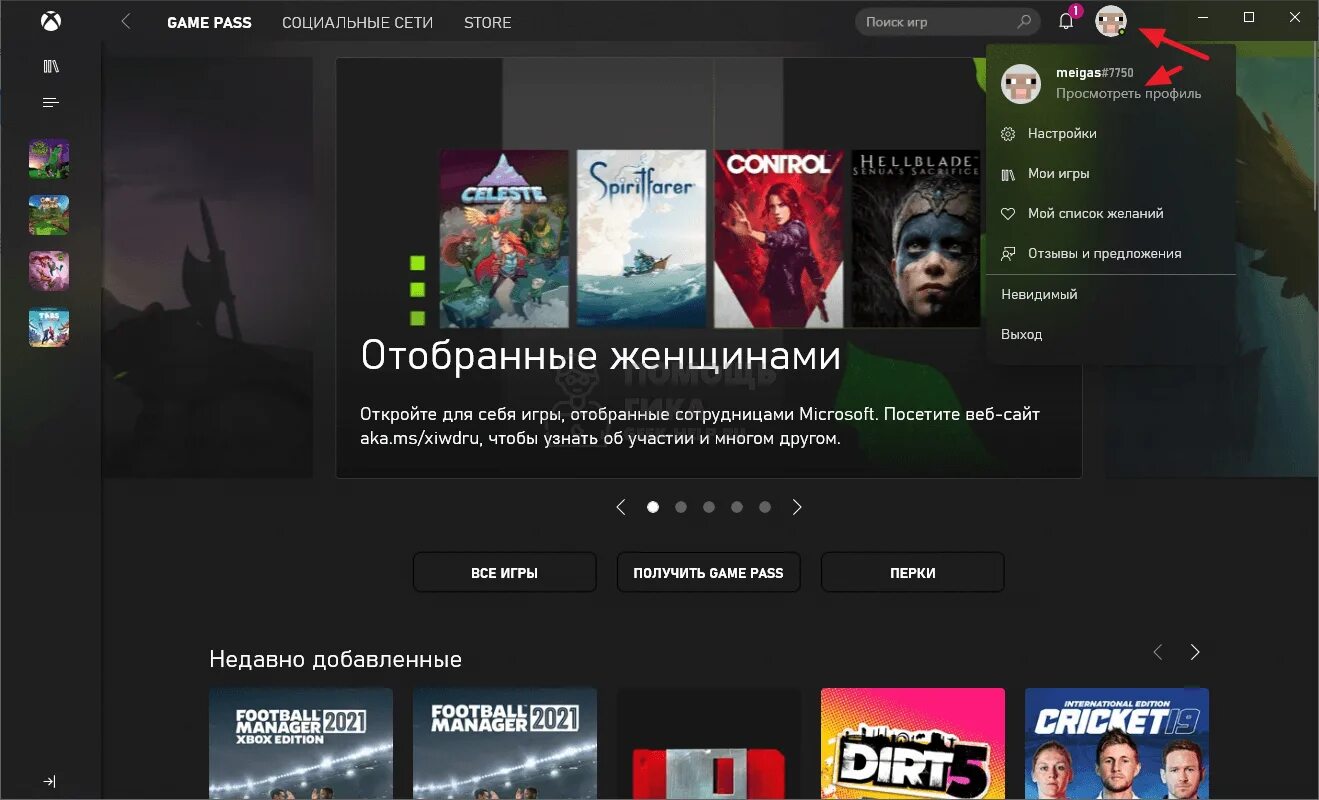The image size is (1319, 800).
Task: Select 'Выход' to sign out
Action: [x=1111, y=334]
